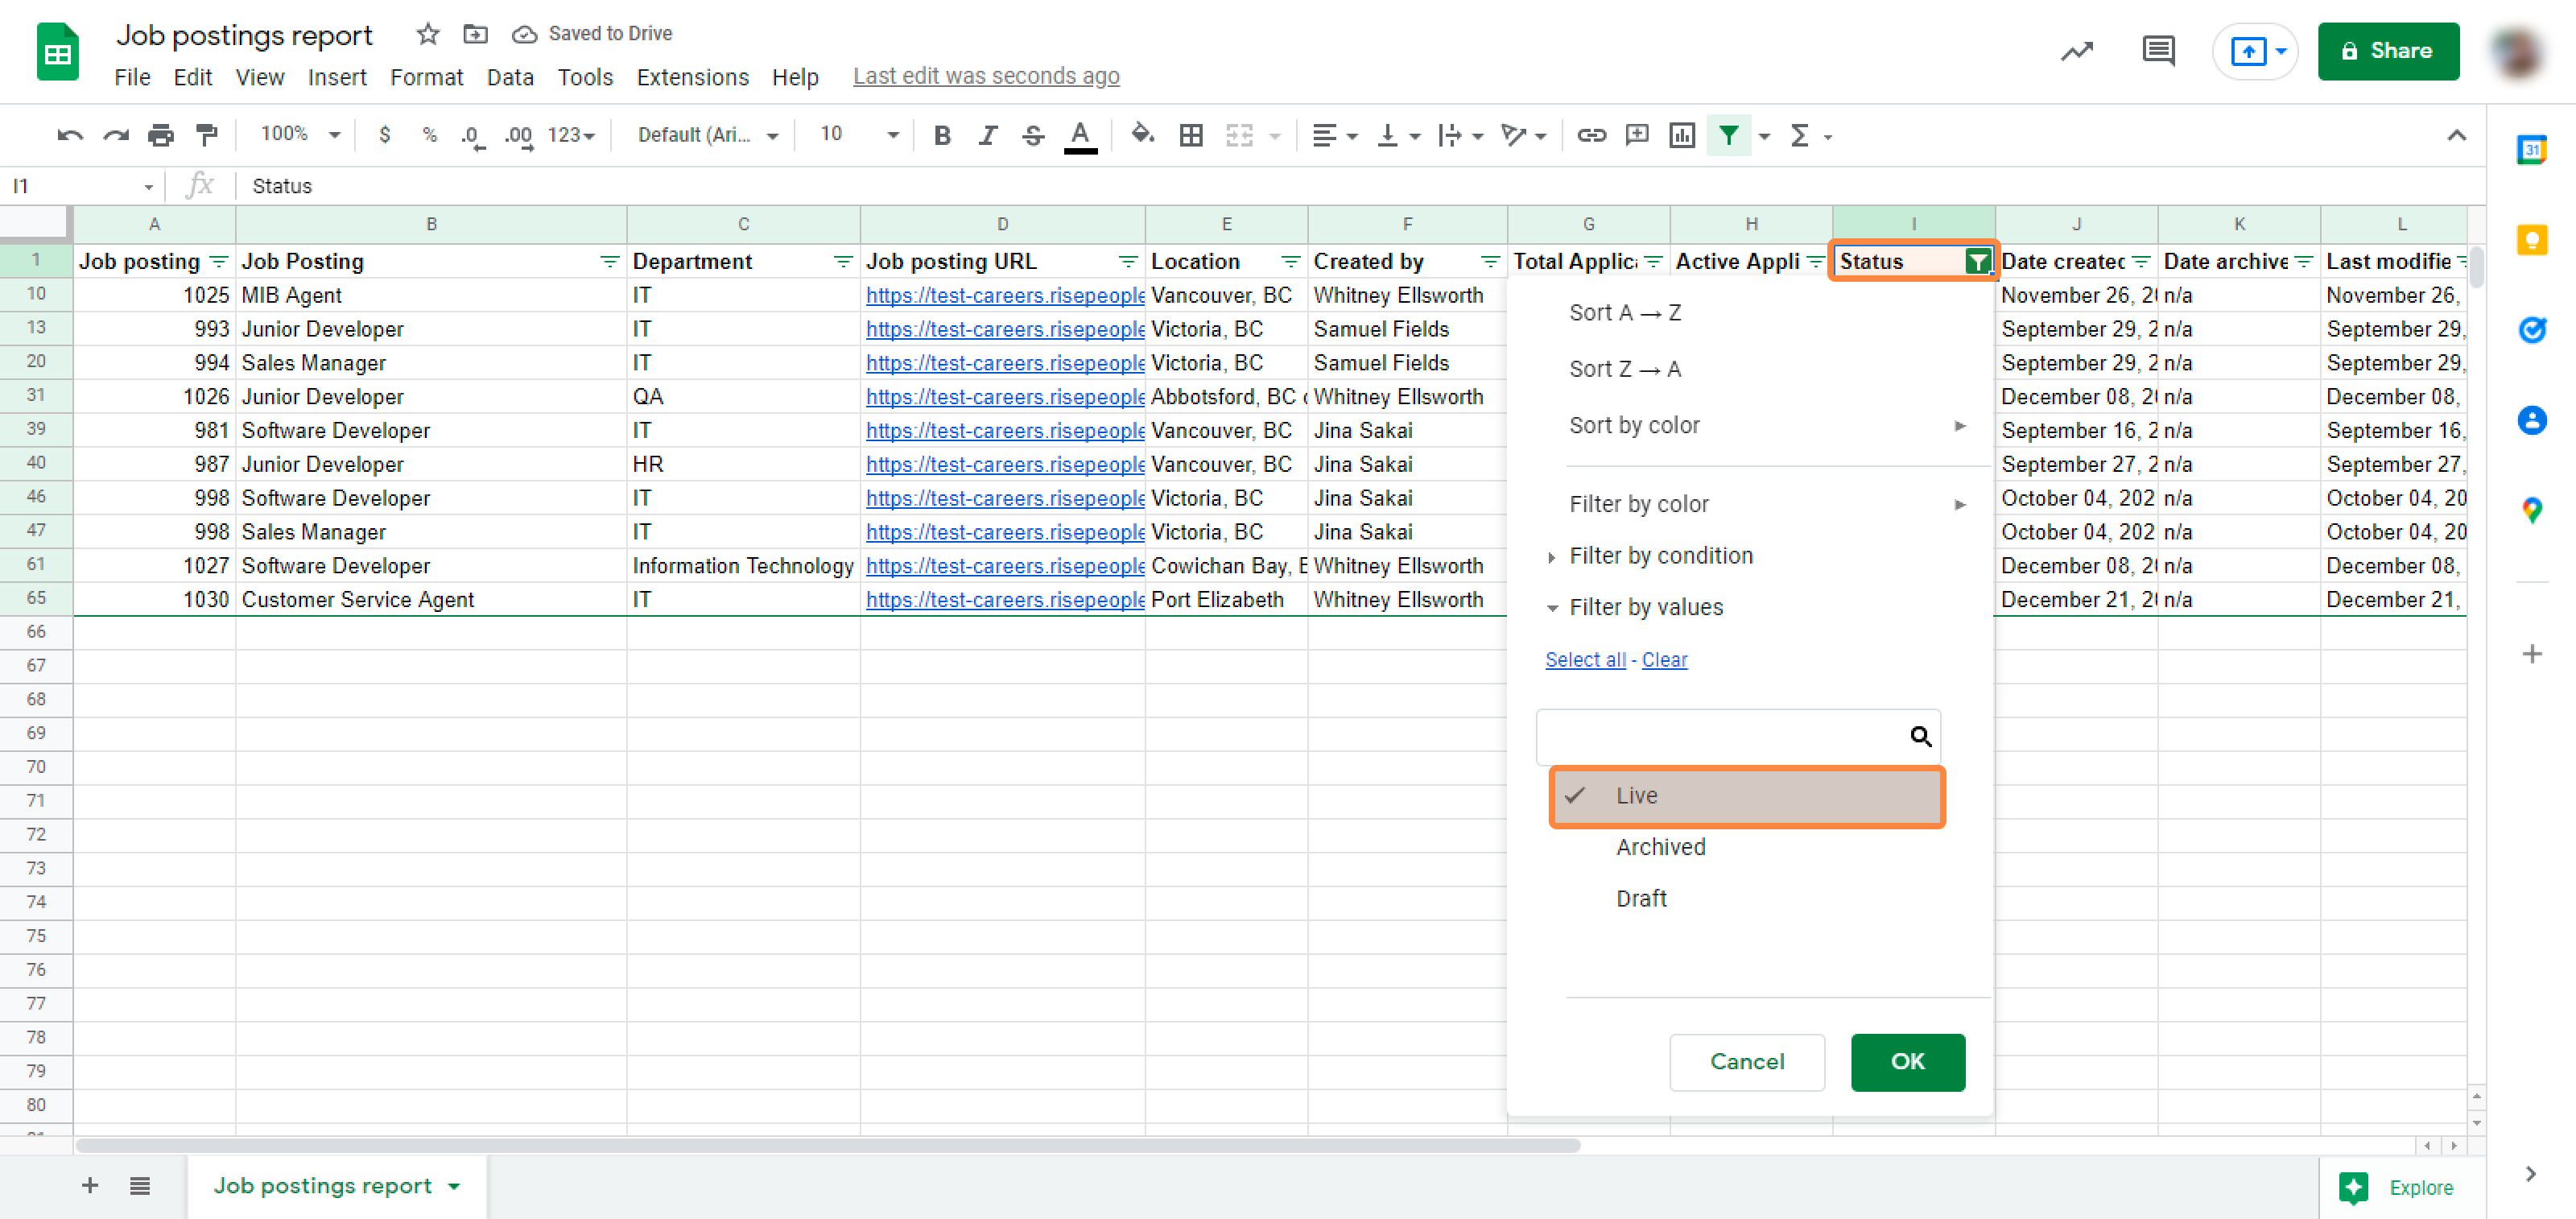
Task: Open the font family dropdown
Action: click(707, 135)
